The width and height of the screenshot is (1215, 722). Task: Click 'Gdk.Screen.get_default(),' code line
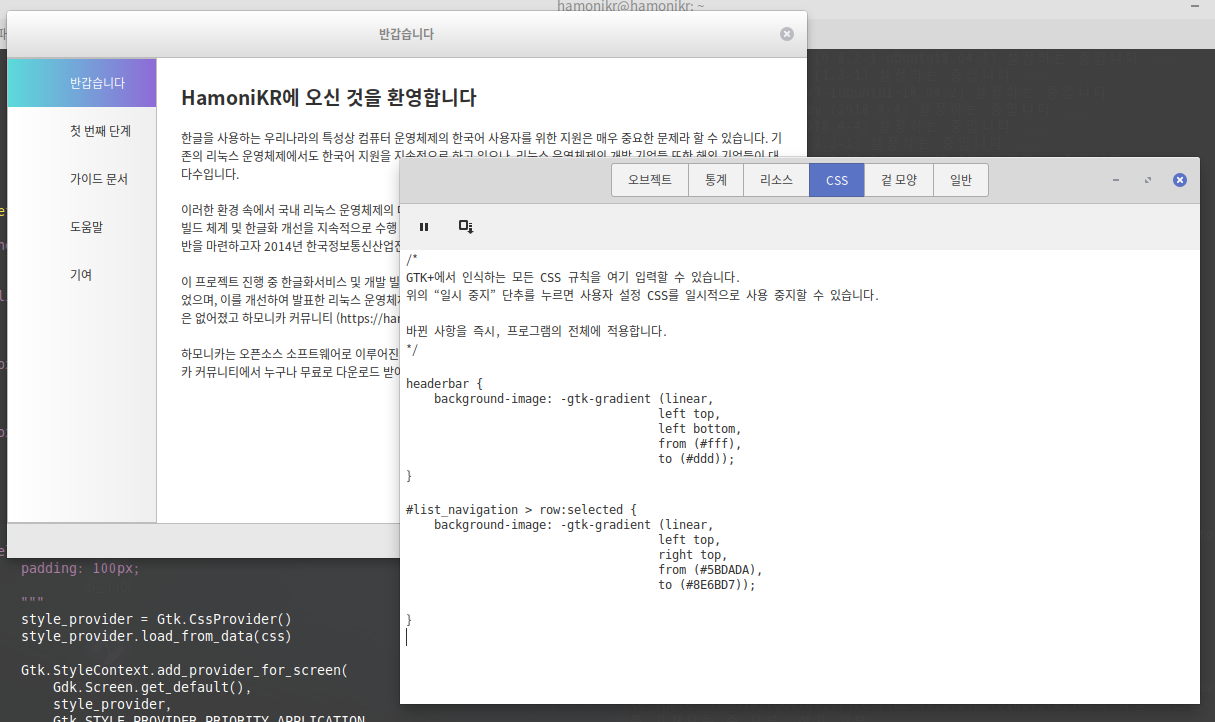tap(152, 687)
